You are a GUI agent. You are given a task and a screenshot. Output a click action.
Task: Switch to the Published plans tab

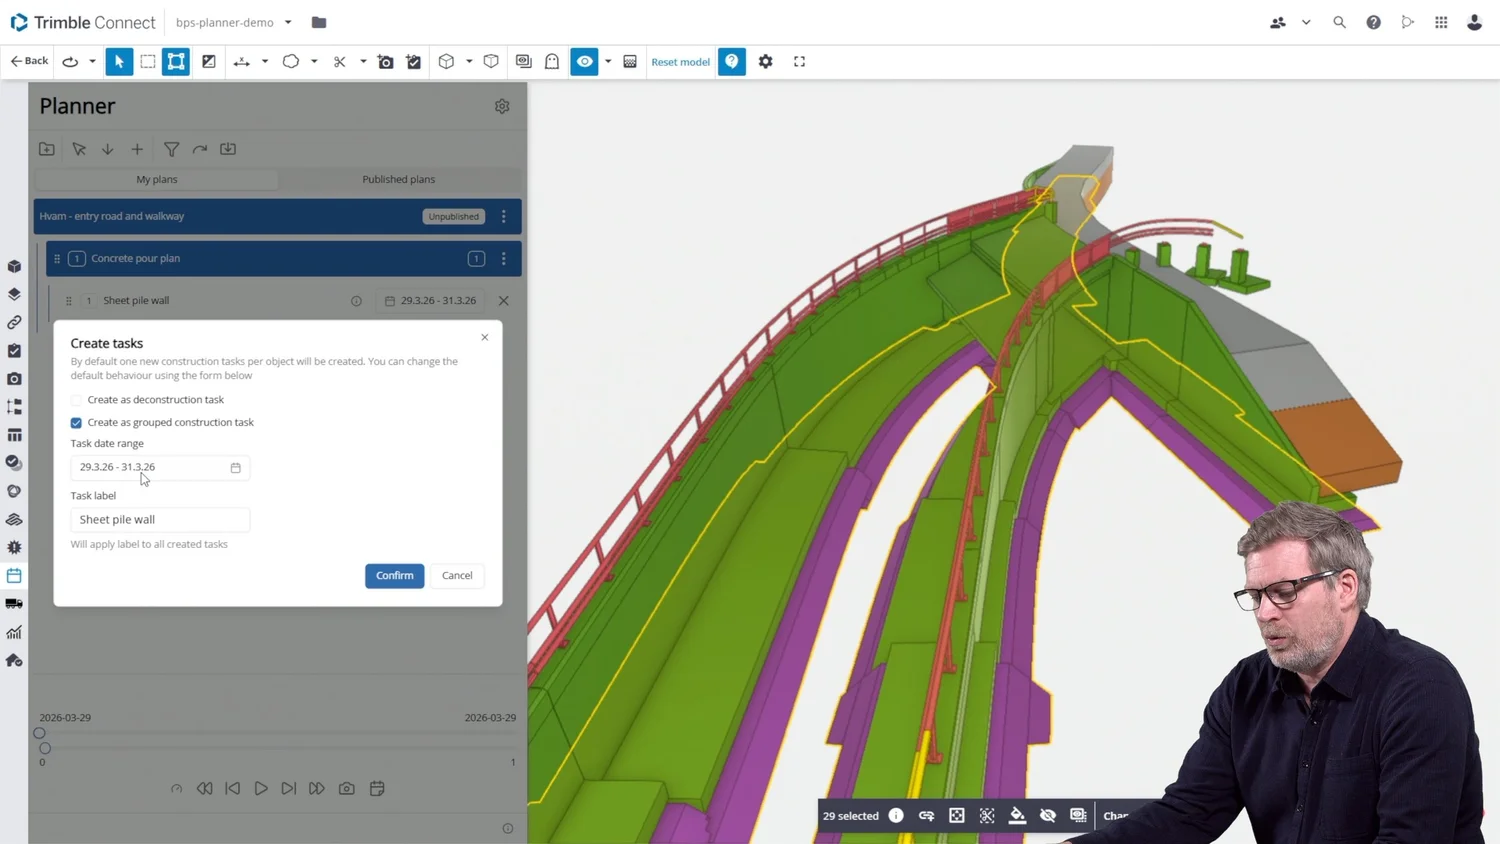399,180
